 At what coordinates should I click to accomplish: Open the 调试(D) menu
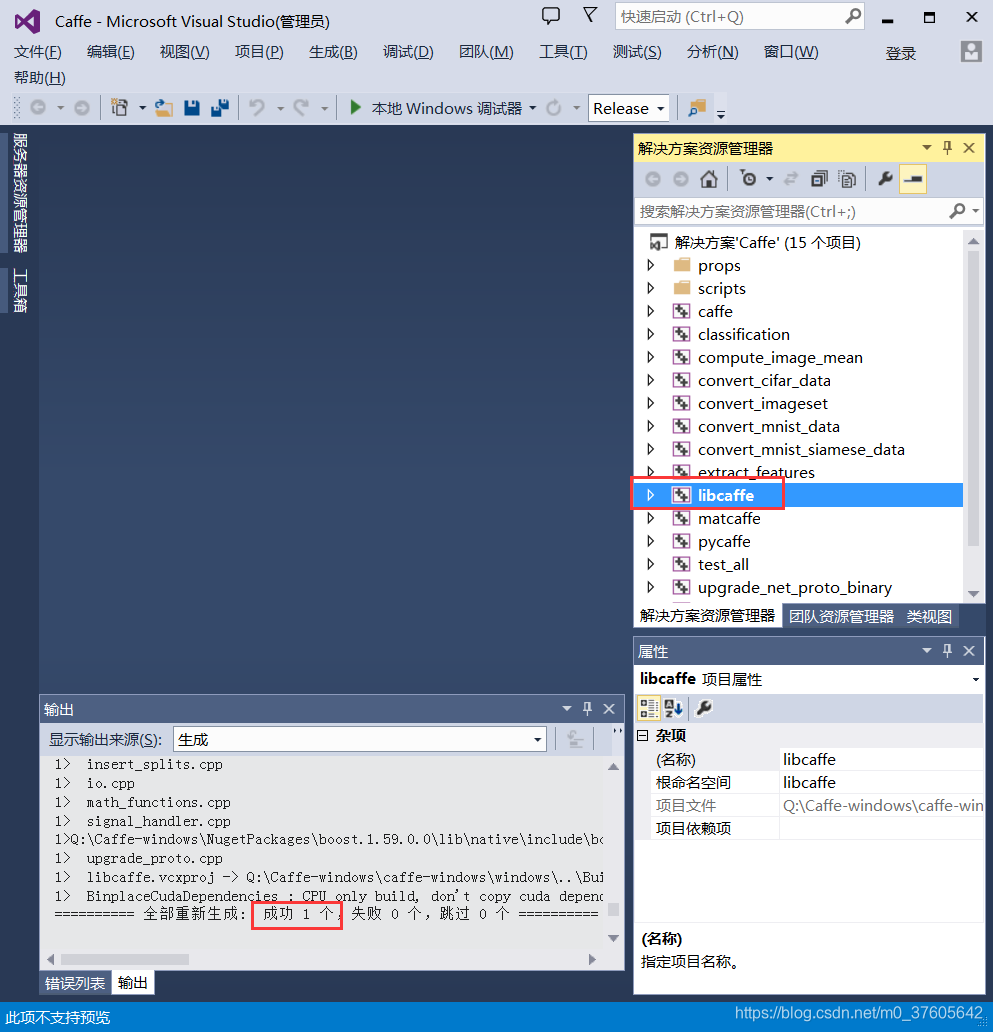(x=408, y=51)
